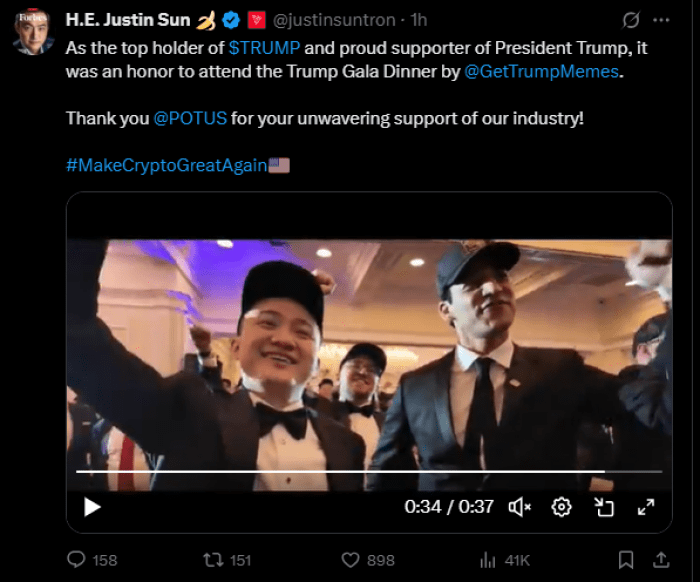Enter fullscreen video mode

(x=646, y=507)
